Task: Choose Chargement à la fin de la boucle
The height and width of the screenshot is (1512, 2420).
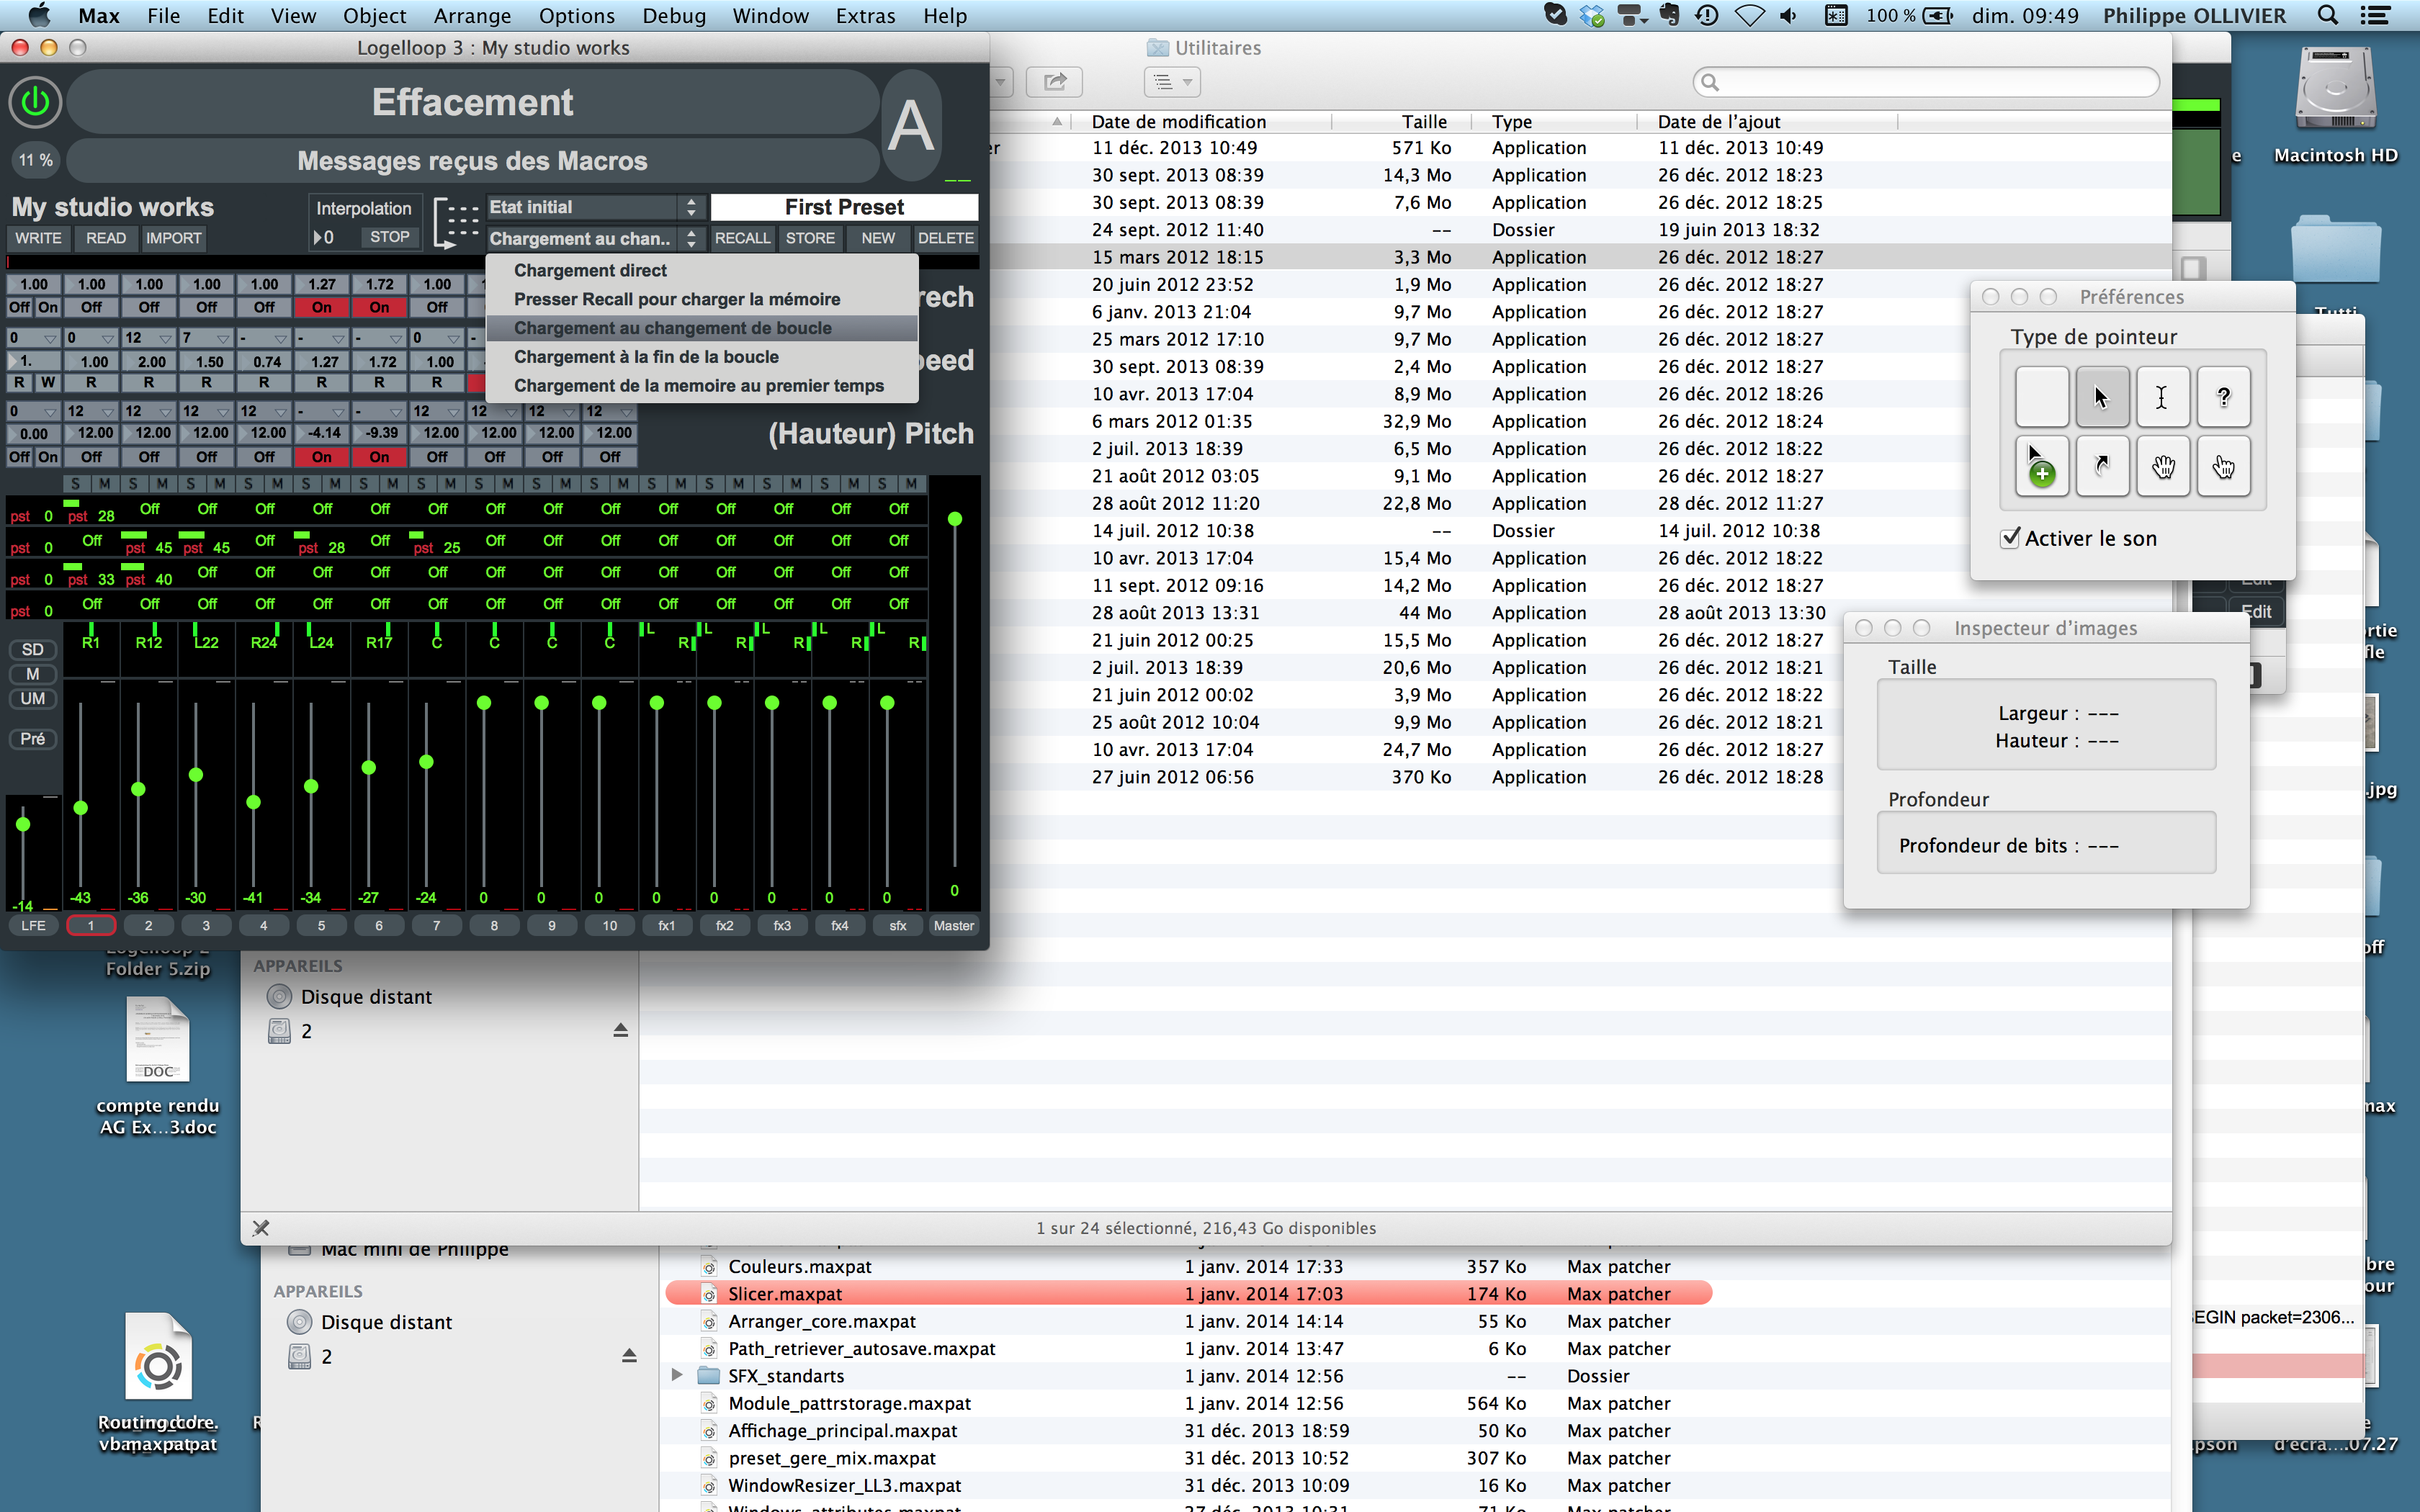Action: (x=701, y=357)
